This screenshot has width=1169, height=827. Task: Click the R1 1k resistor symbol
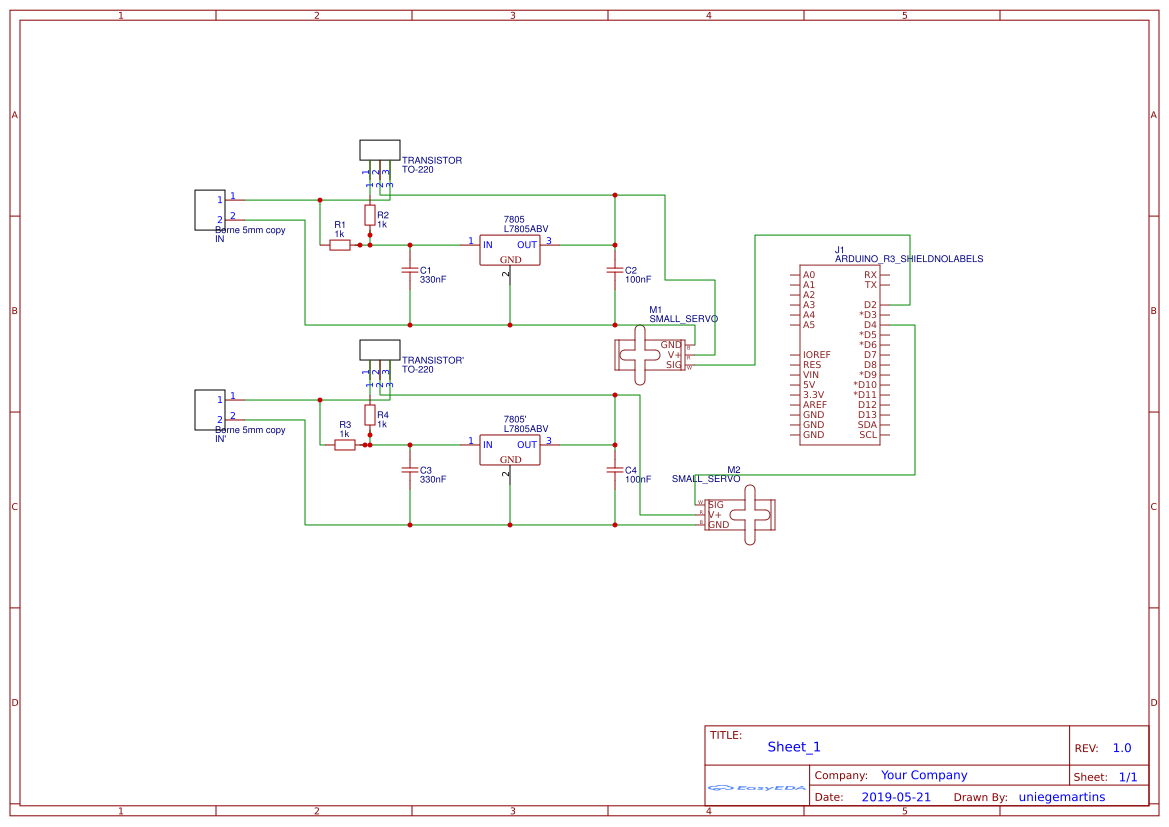point(340,245)
